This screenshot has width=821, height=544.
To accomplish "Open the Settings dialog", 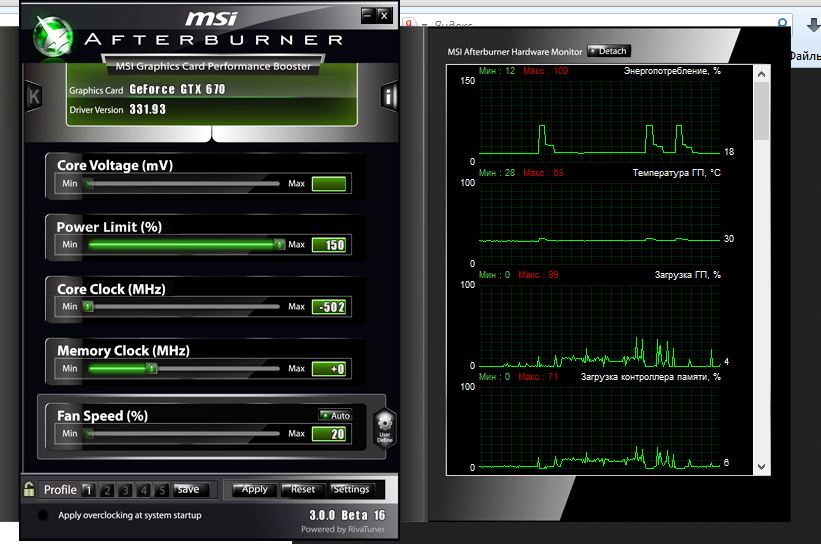I will pos(351,490).
